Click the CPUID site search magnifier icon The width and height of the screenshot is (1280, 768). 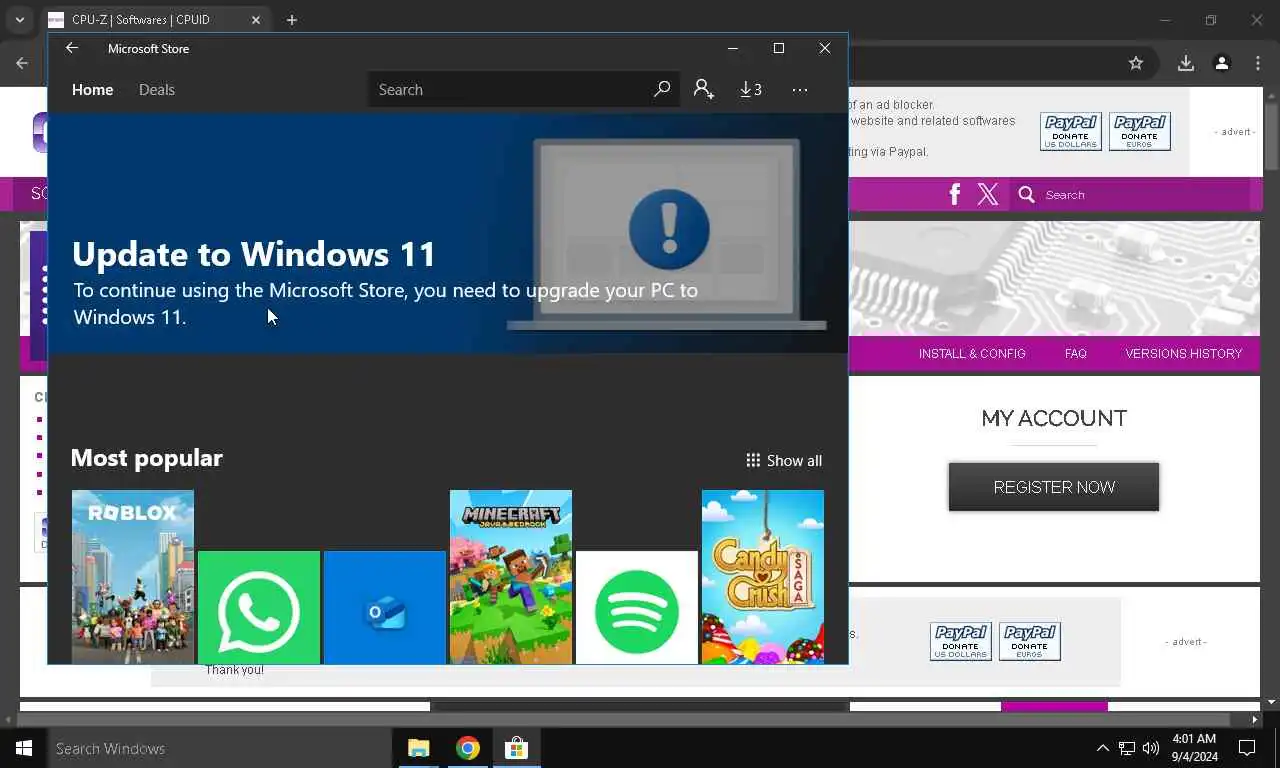coord(1026,194)
